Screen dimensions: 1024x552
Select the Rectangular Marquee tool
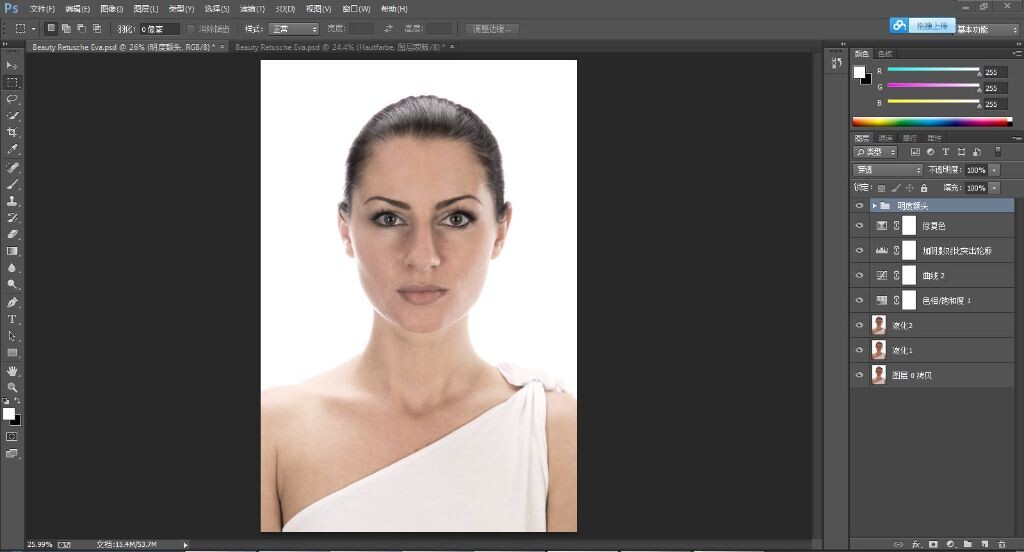coord(12,82)
